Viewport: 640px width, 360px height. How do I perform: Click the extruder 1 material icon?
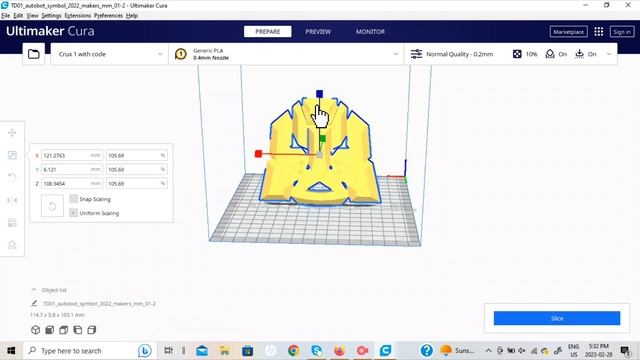[180, 54]
